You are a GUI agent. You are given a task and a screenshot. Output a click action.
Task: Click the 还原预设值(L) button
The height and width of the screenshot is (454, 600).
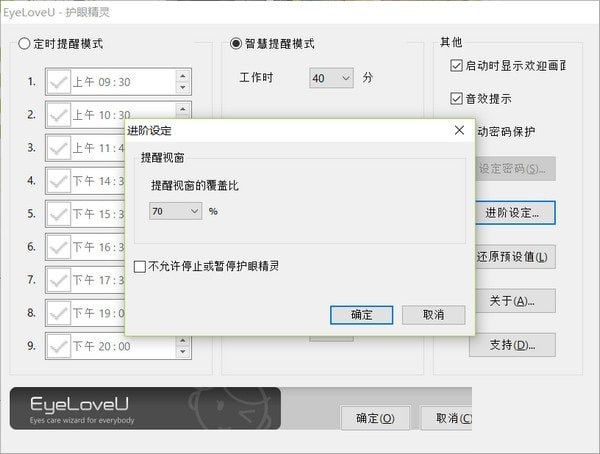513,256
